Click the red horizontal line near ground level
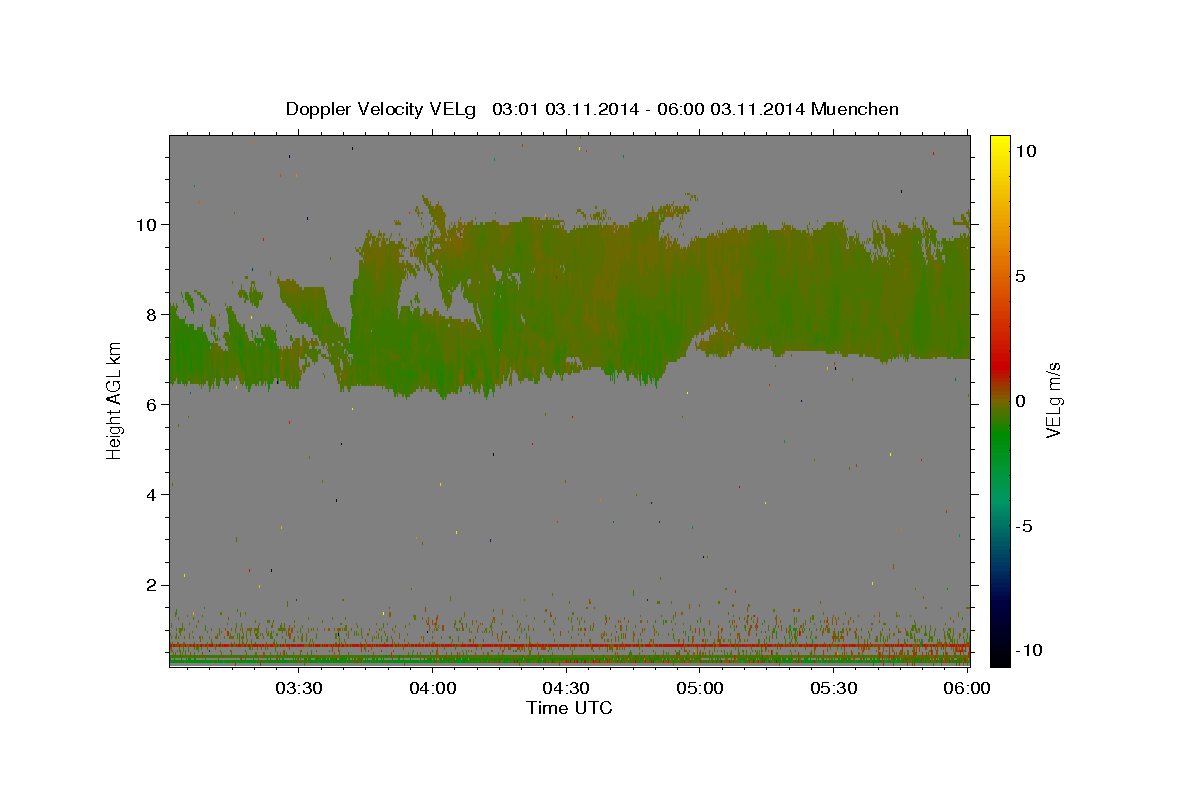1200x800 pixels. [x=569, y=646]
